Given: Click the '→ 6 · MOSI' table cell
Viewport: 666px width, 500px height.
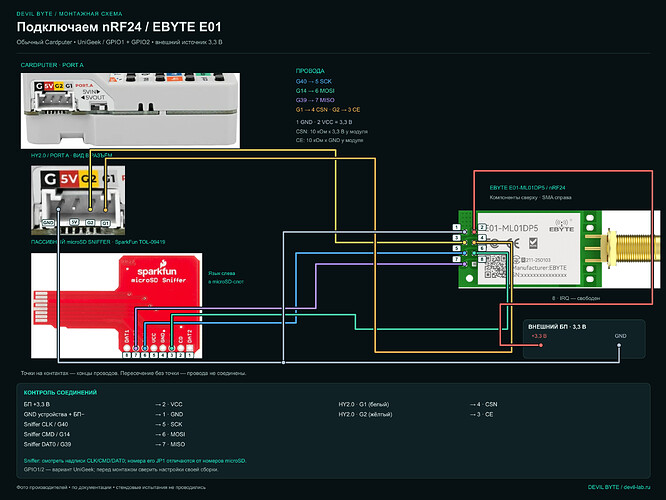Looking at the screenshot, I should point(170,434).
